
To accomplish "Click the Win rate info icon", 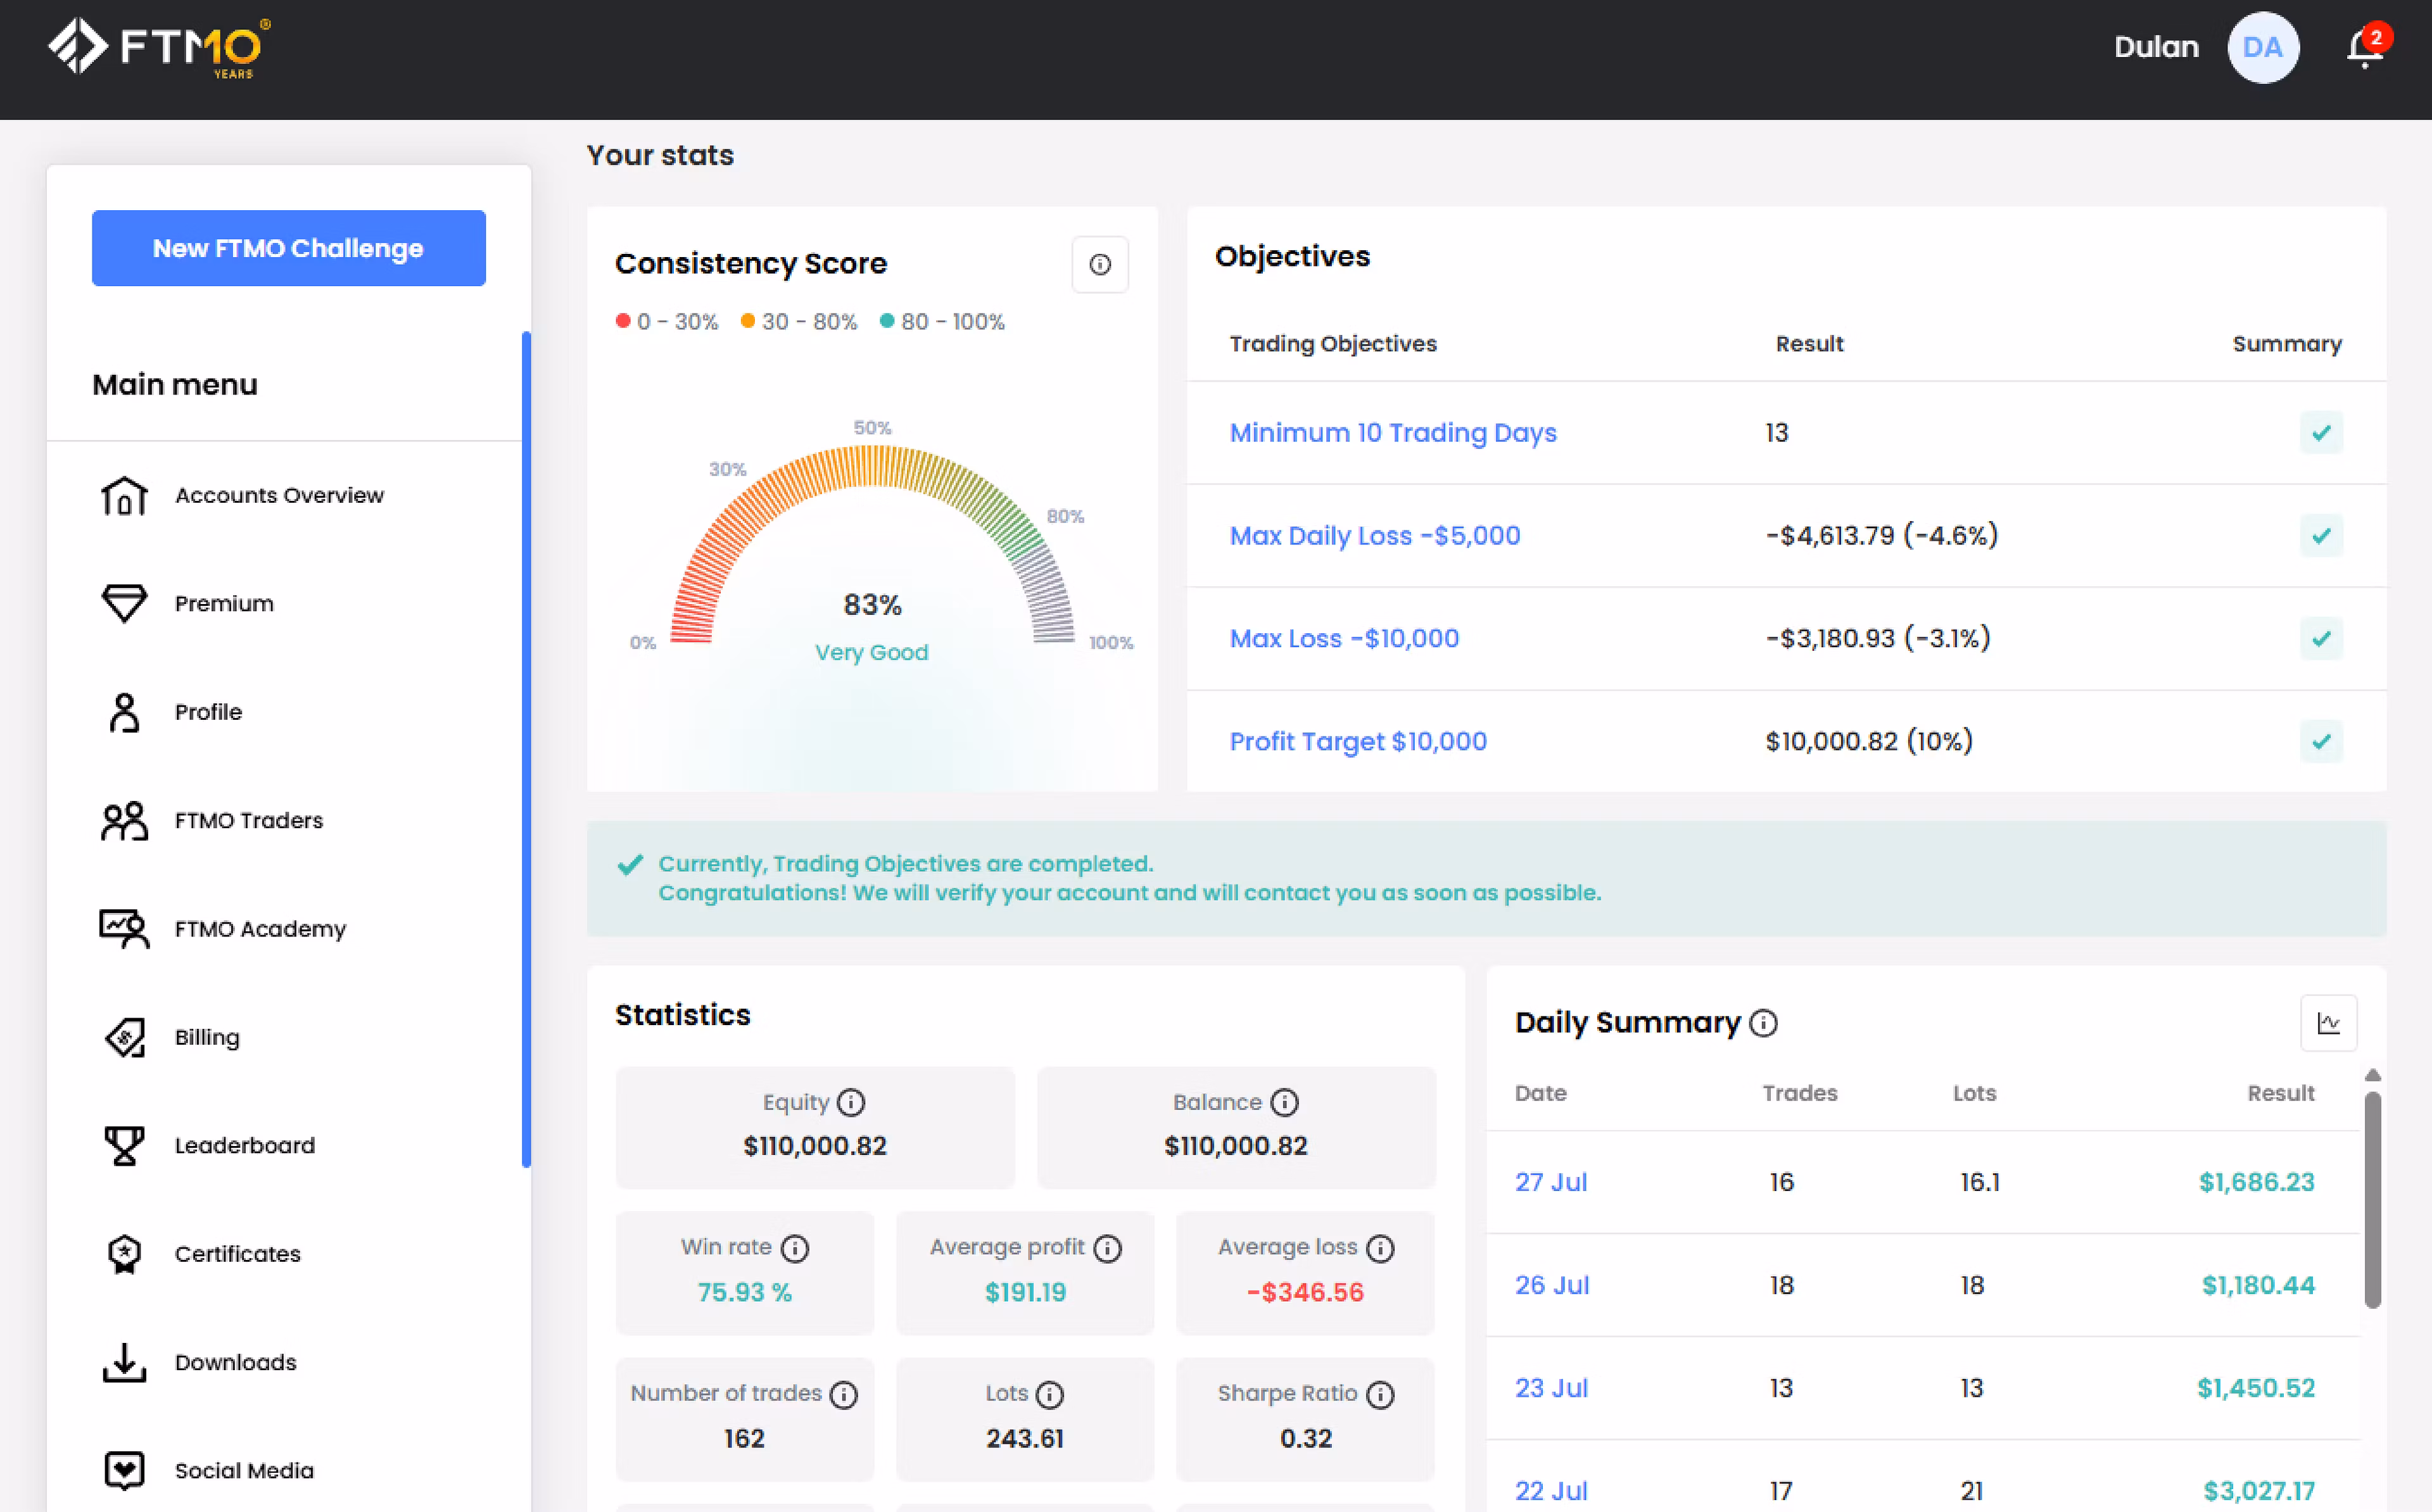I will point(795,1248).
